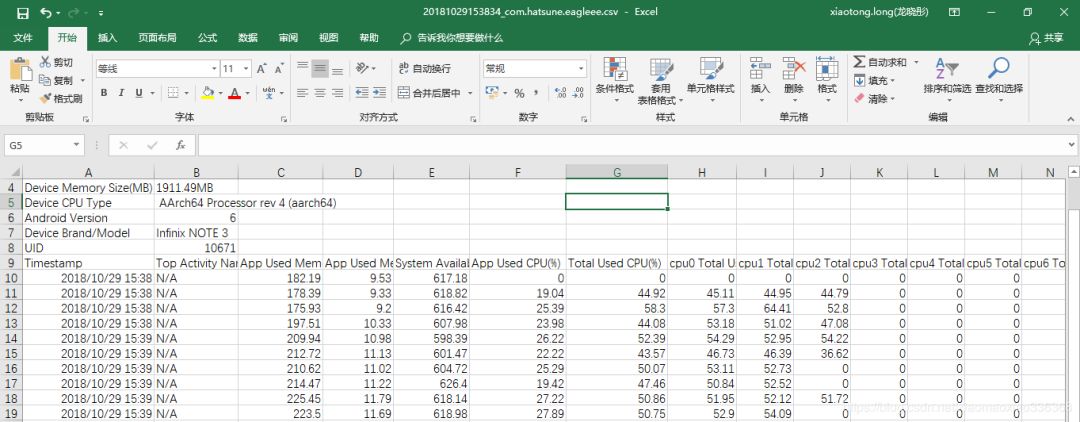This screenshot has width=1080, height=422.
Task: Switch to the Insert (插入) ribbon tab
Action: (x=107, y=38)
